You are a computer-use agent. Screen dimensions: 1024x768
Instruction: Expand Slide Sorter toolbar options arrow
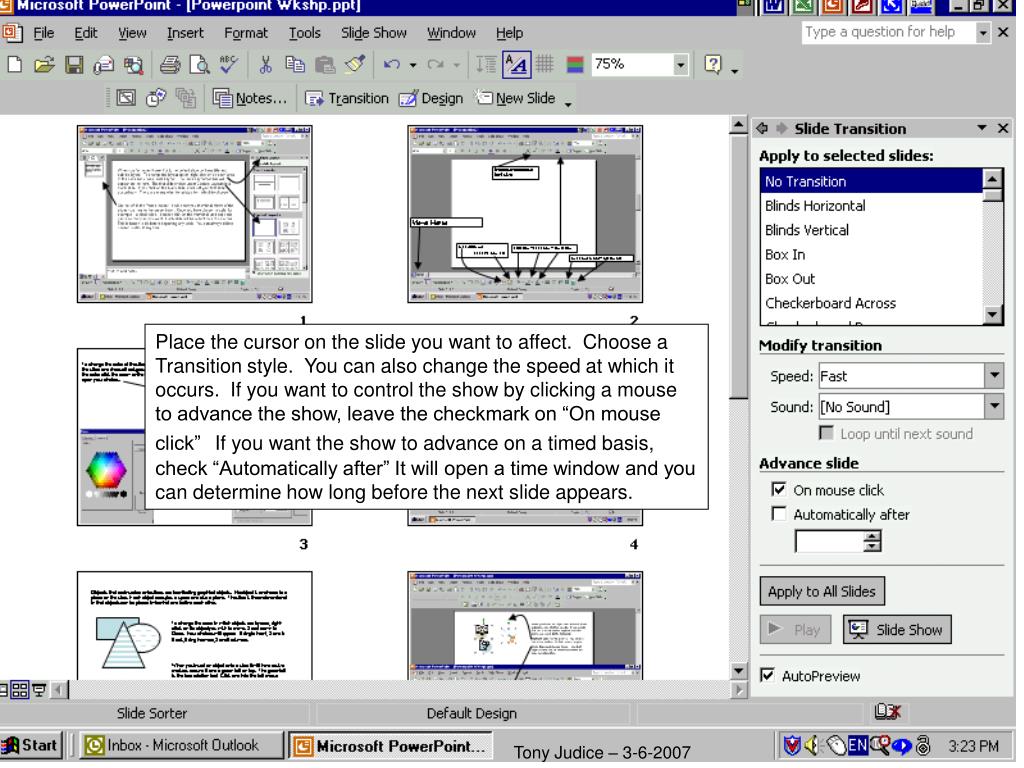point(568,104)
